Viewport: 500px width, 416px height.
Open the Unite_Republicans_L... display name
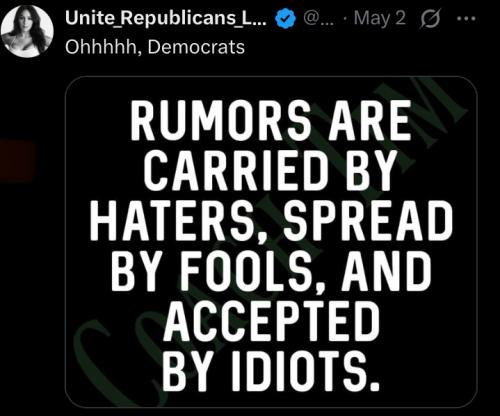[166, 18]
